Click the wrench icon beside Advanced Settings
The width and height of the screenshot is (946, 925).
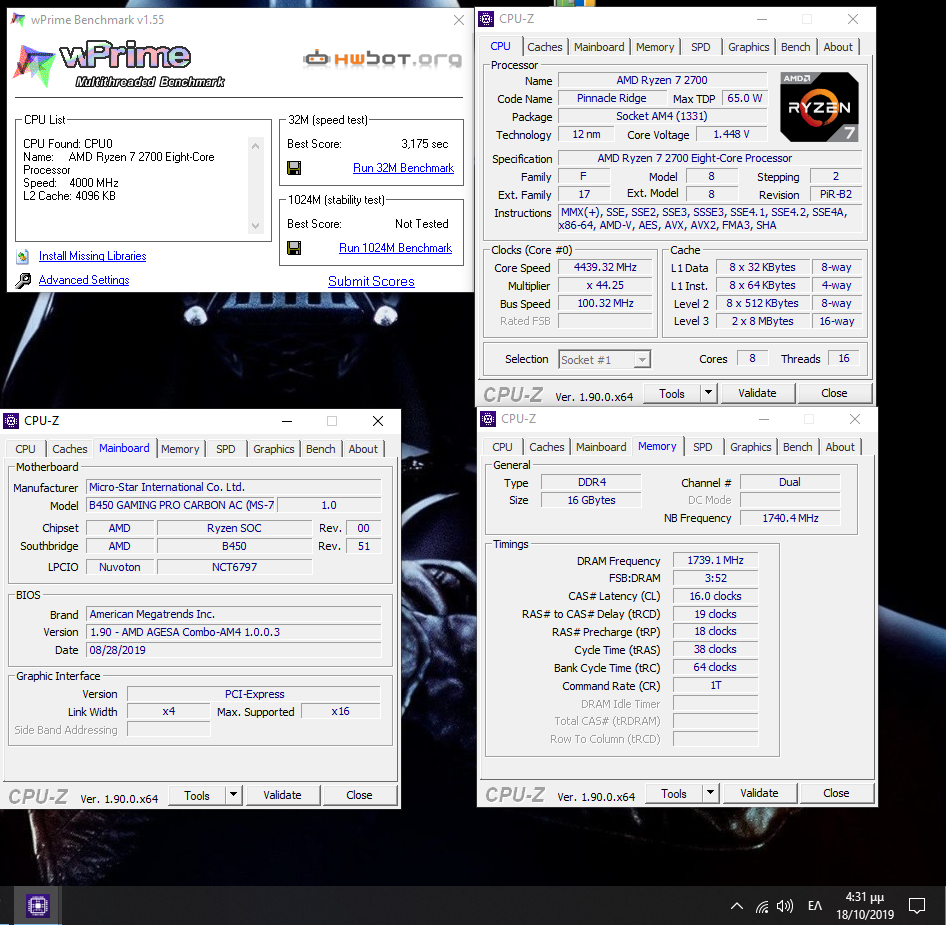23,280
